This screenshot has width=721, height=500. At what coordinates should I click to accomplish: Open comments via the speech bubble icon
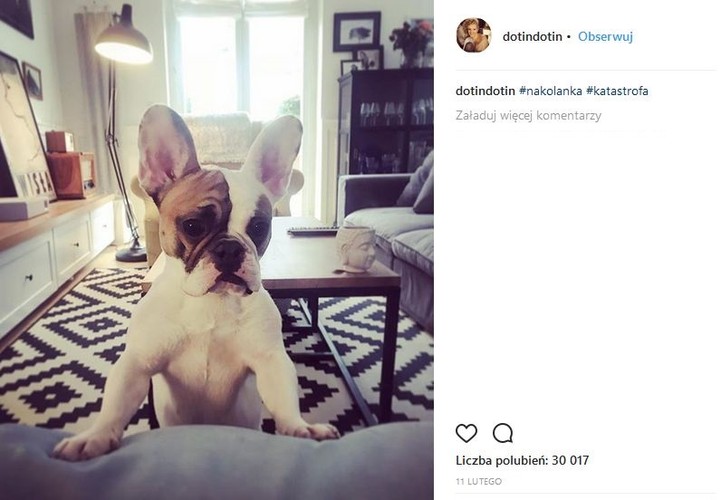point(503,433)
